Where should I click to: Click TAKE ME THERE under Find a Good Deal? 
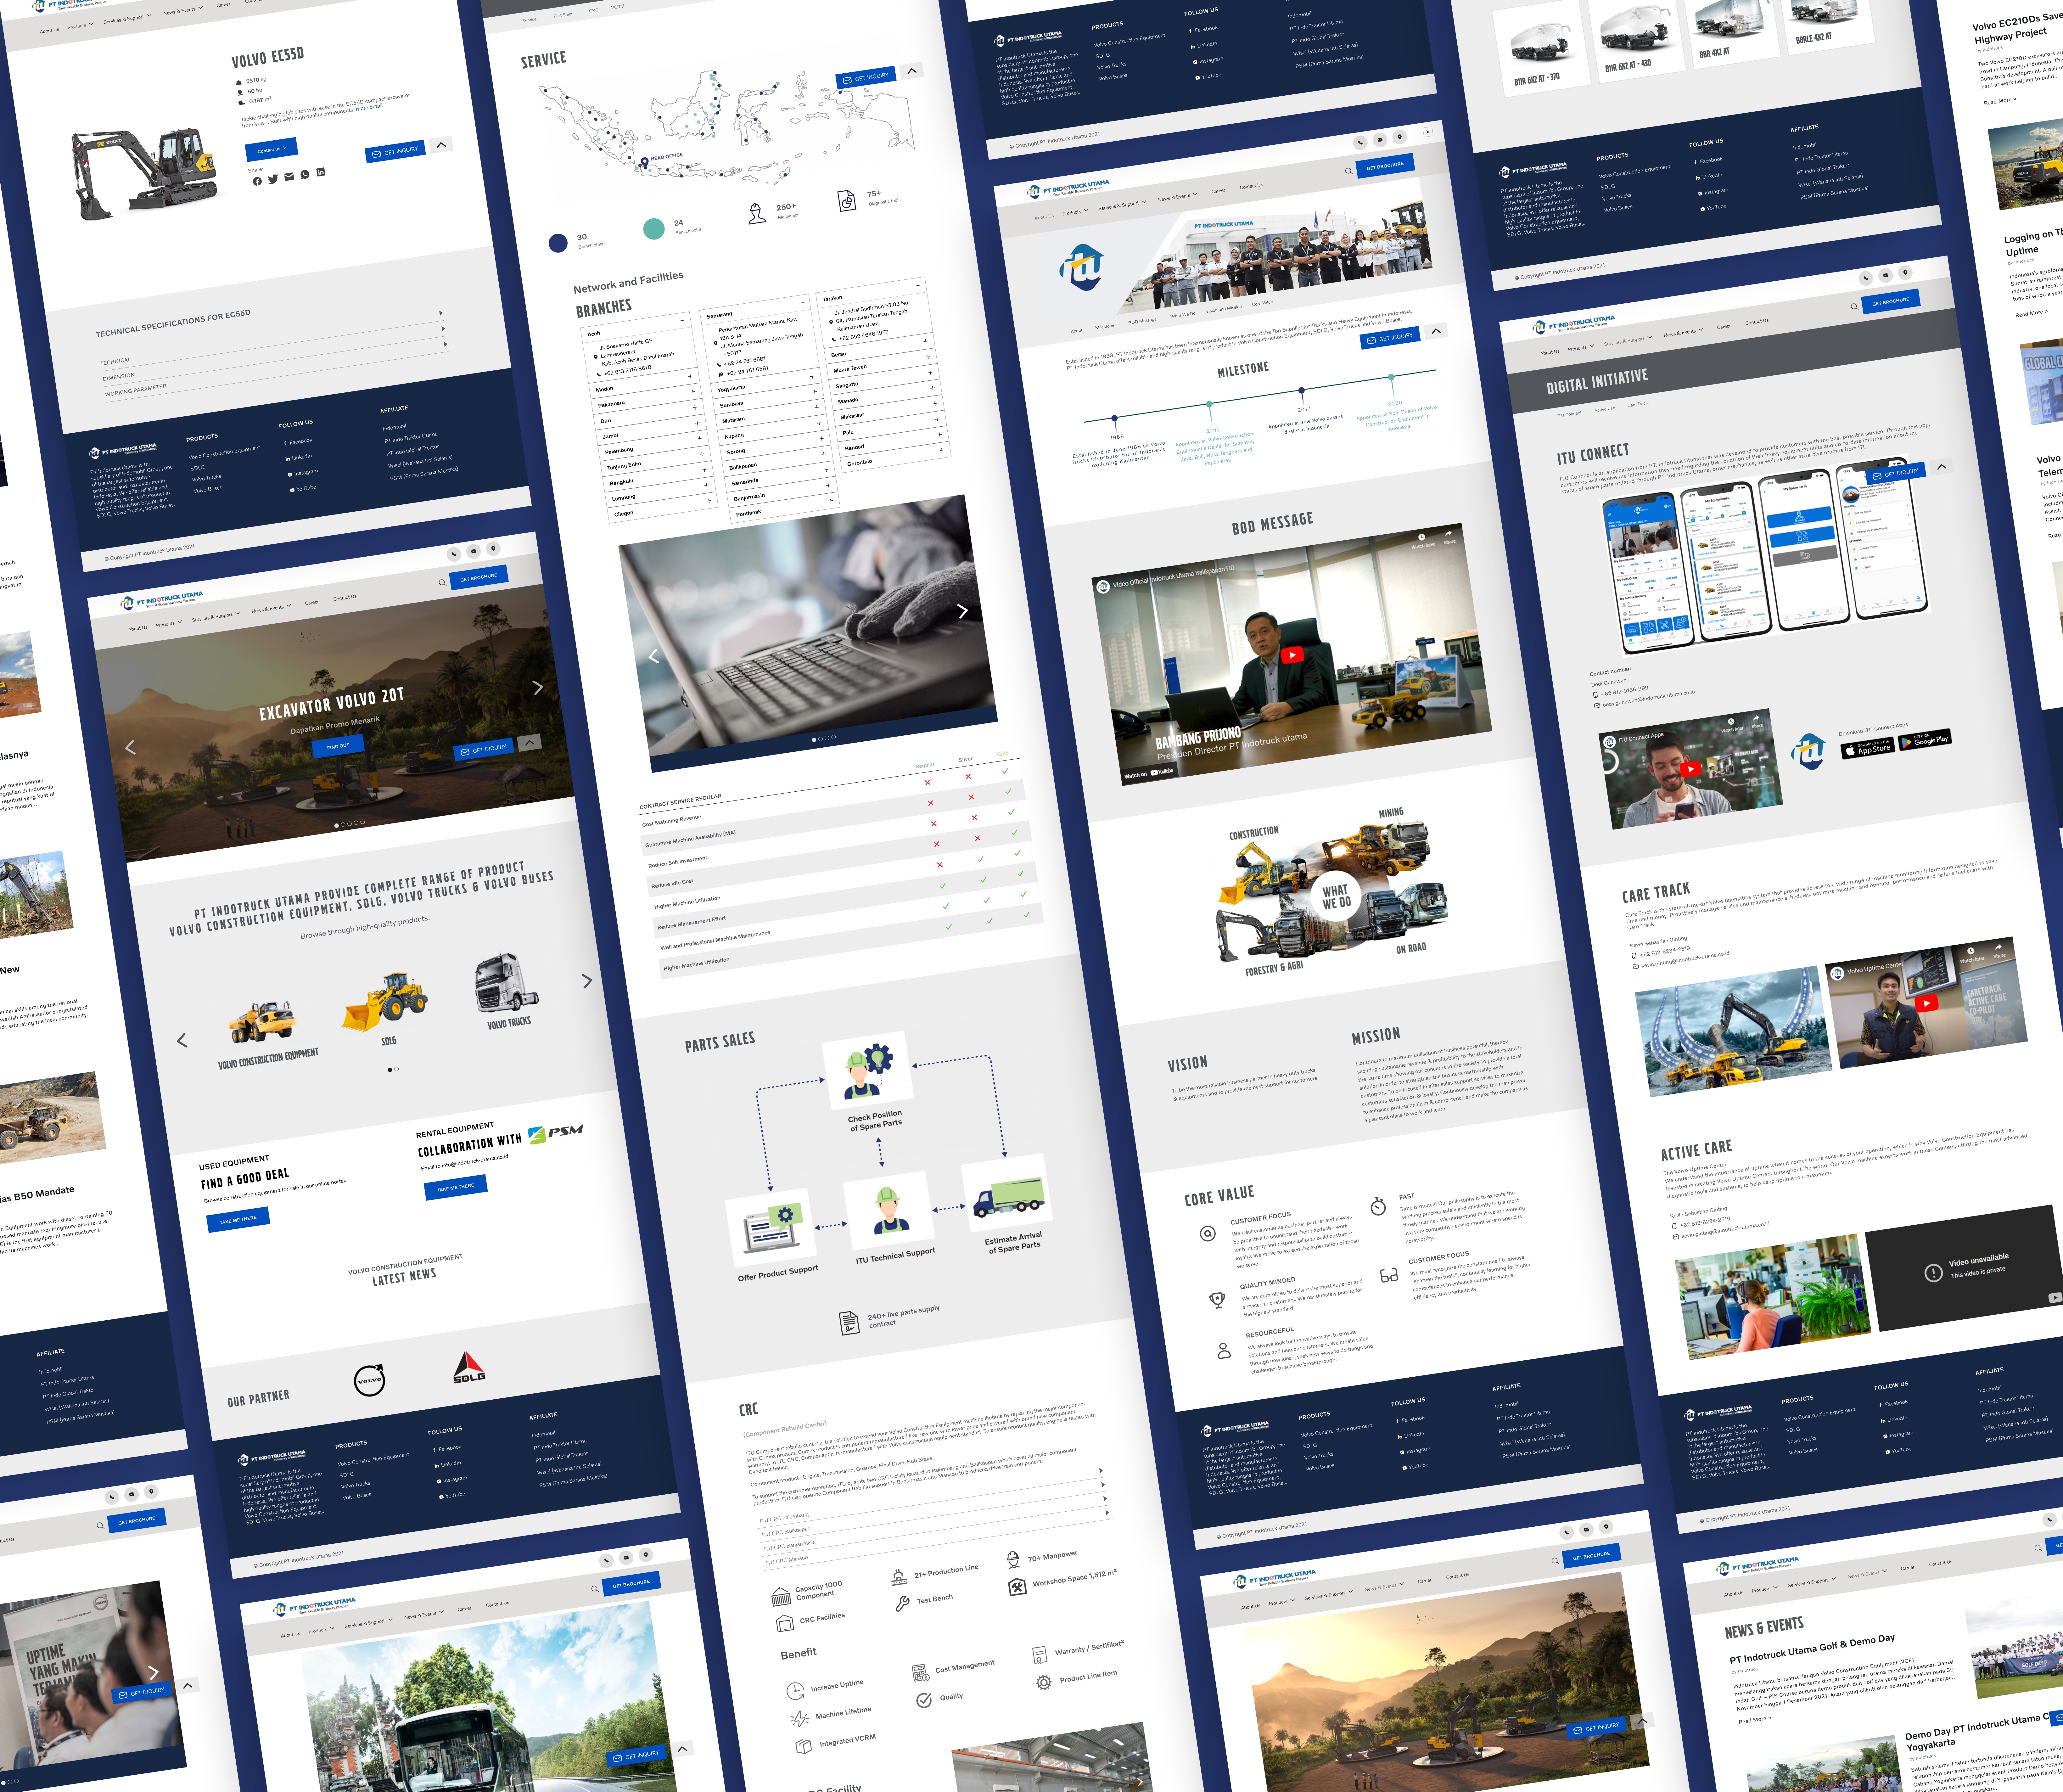(238, 1220)
